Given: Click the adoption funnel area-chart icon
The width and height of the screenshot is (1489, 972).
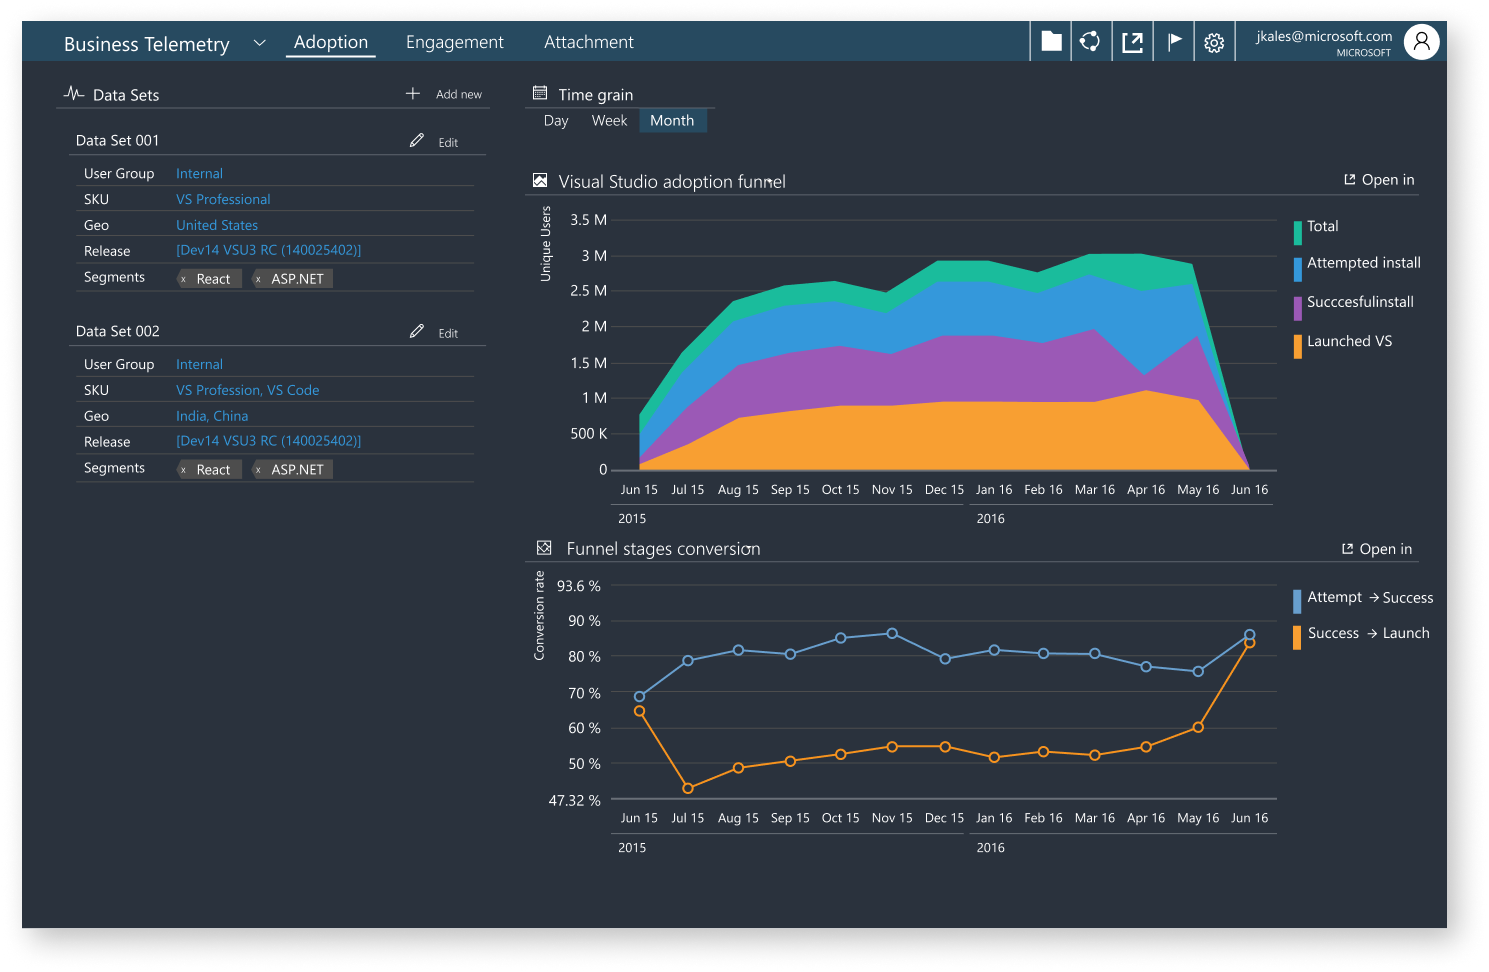Looking at the screenshot, I should coord(540,180).
